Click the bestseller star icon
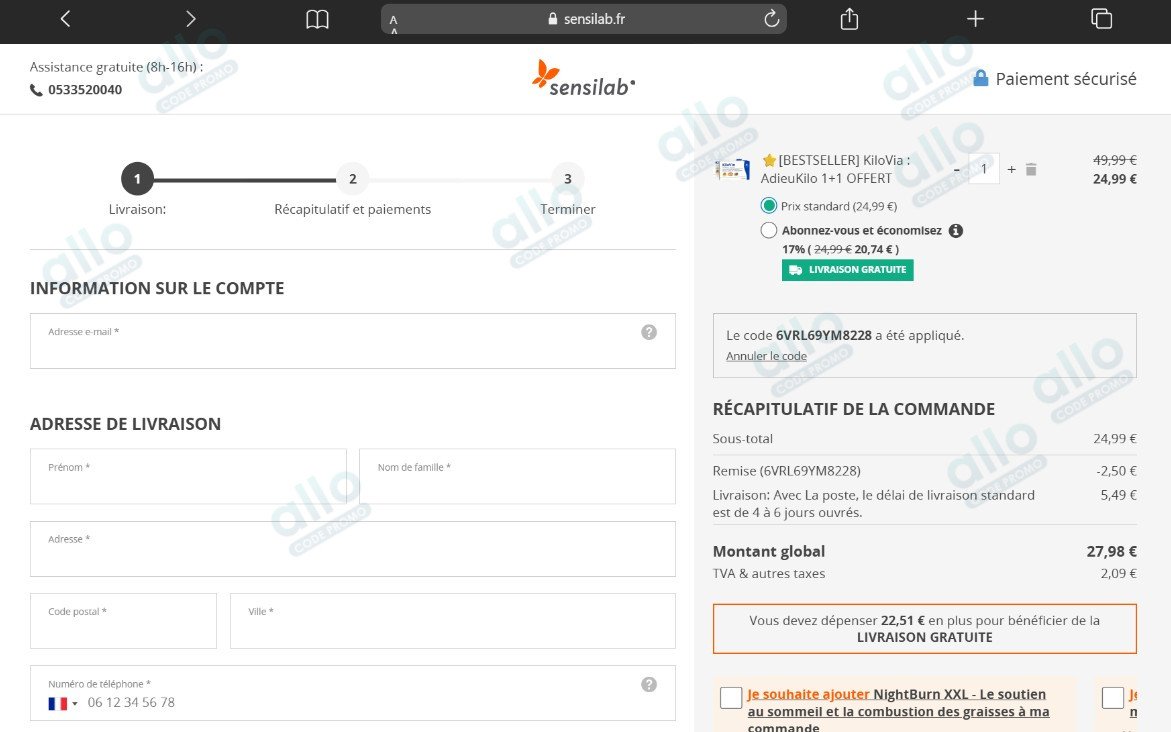Screen dimensions: 1171x732 (x=769, y=161)
